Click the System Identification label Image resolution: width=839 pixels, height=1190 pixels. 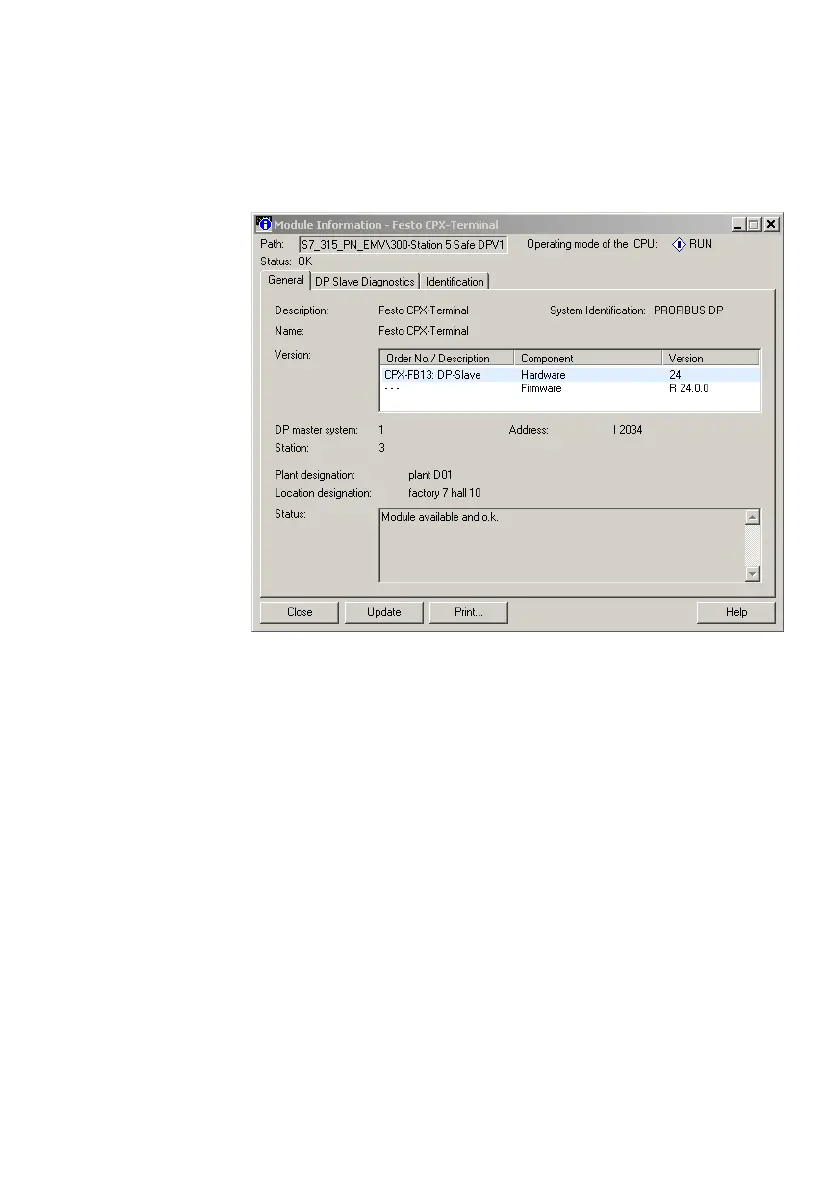click(598, 310)
